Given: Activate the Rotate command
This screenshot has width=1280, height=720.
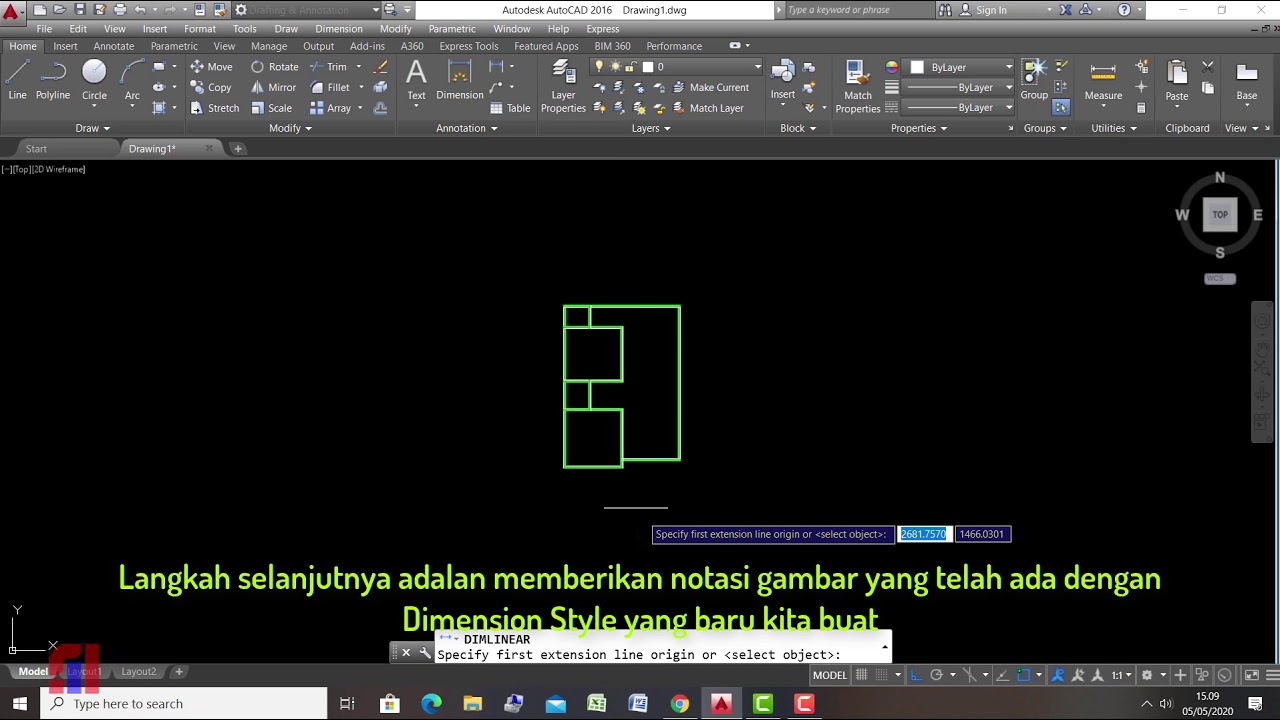Looking at the screenshot, I should click(x=274, y=67).
